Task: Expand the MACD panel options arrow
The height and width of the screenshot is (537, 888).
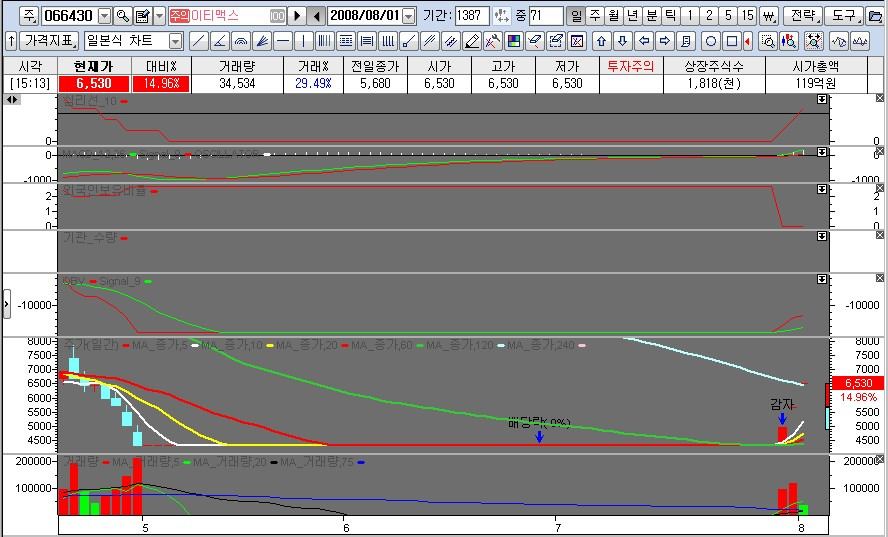Action: 822,152
